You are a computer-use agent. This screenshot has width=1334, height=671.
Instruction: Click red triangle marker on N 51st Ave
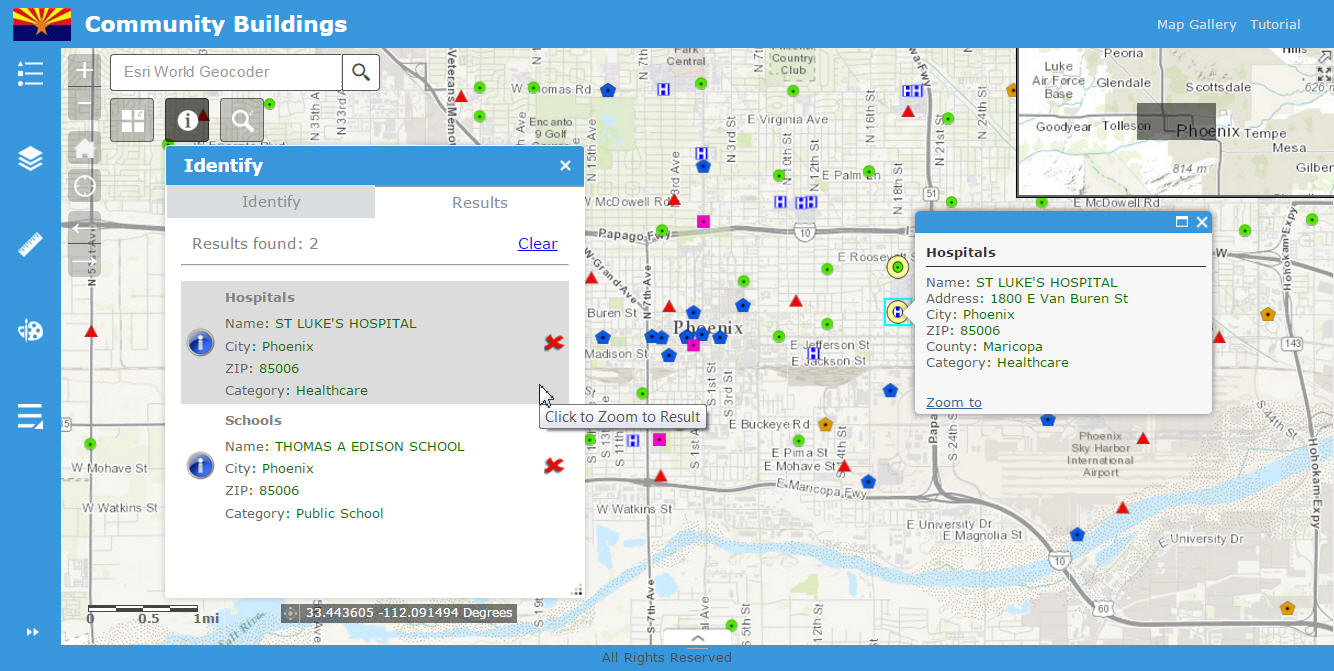pos(91,330)
